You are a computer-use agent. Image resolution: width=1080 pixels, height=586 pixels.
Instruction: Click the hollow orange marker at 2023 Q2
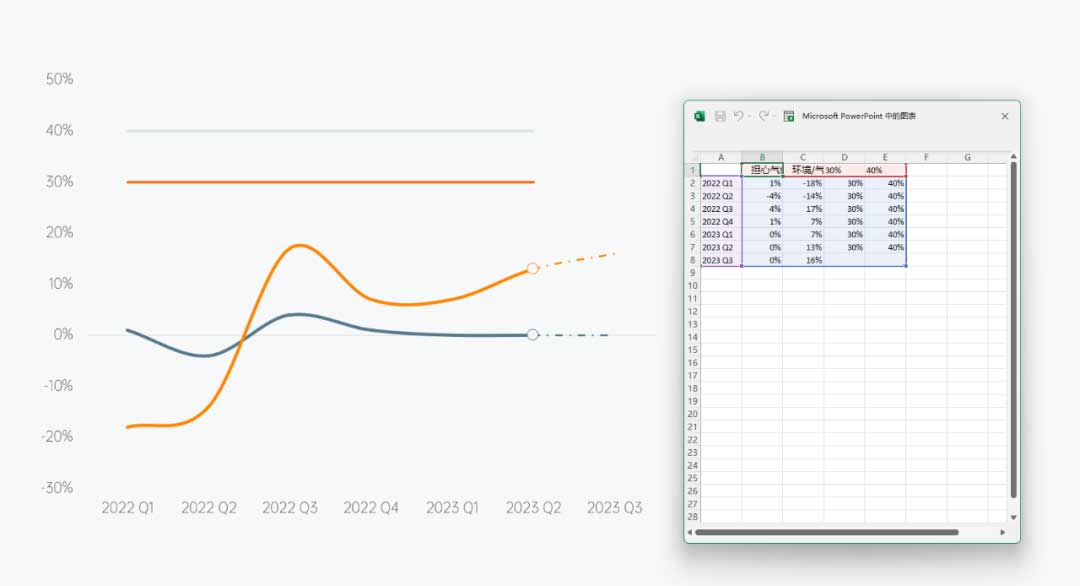(532, 268)
